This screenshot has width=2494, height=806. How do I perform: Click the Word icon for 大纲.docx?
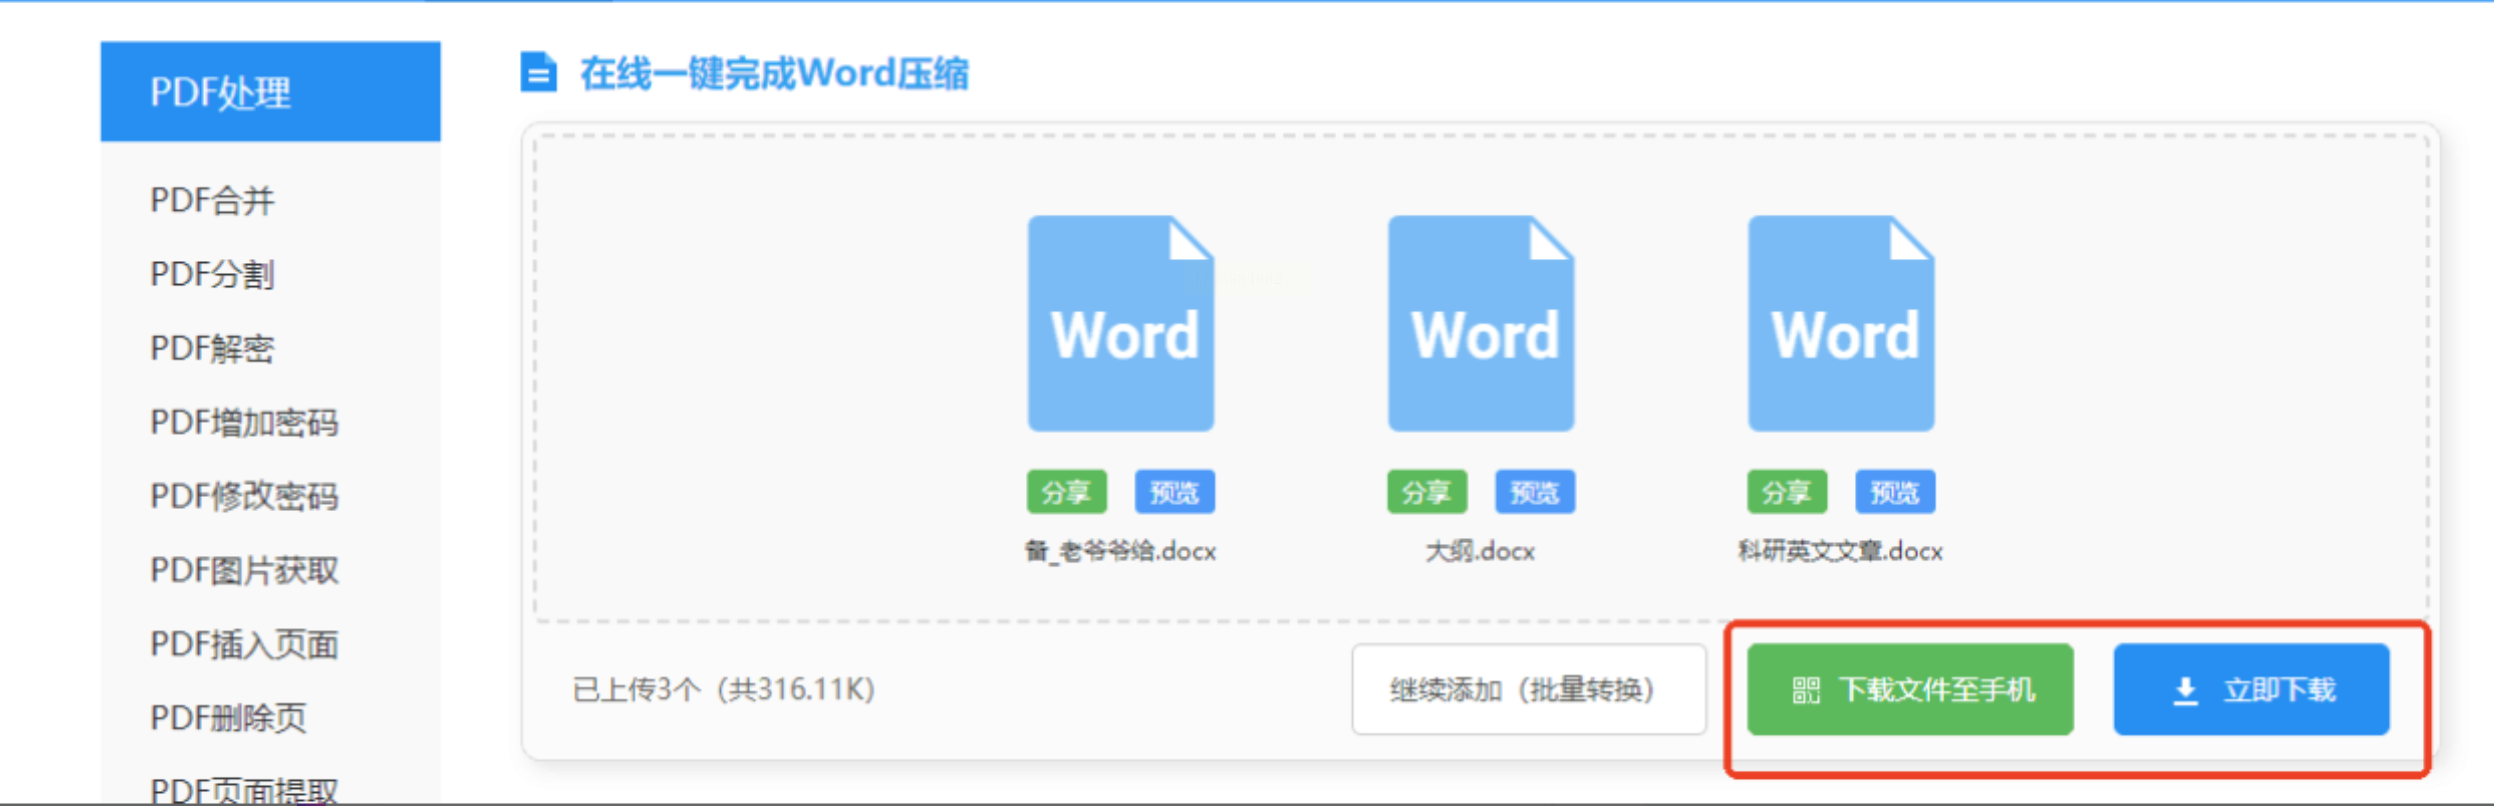[x=1481, y=324]
